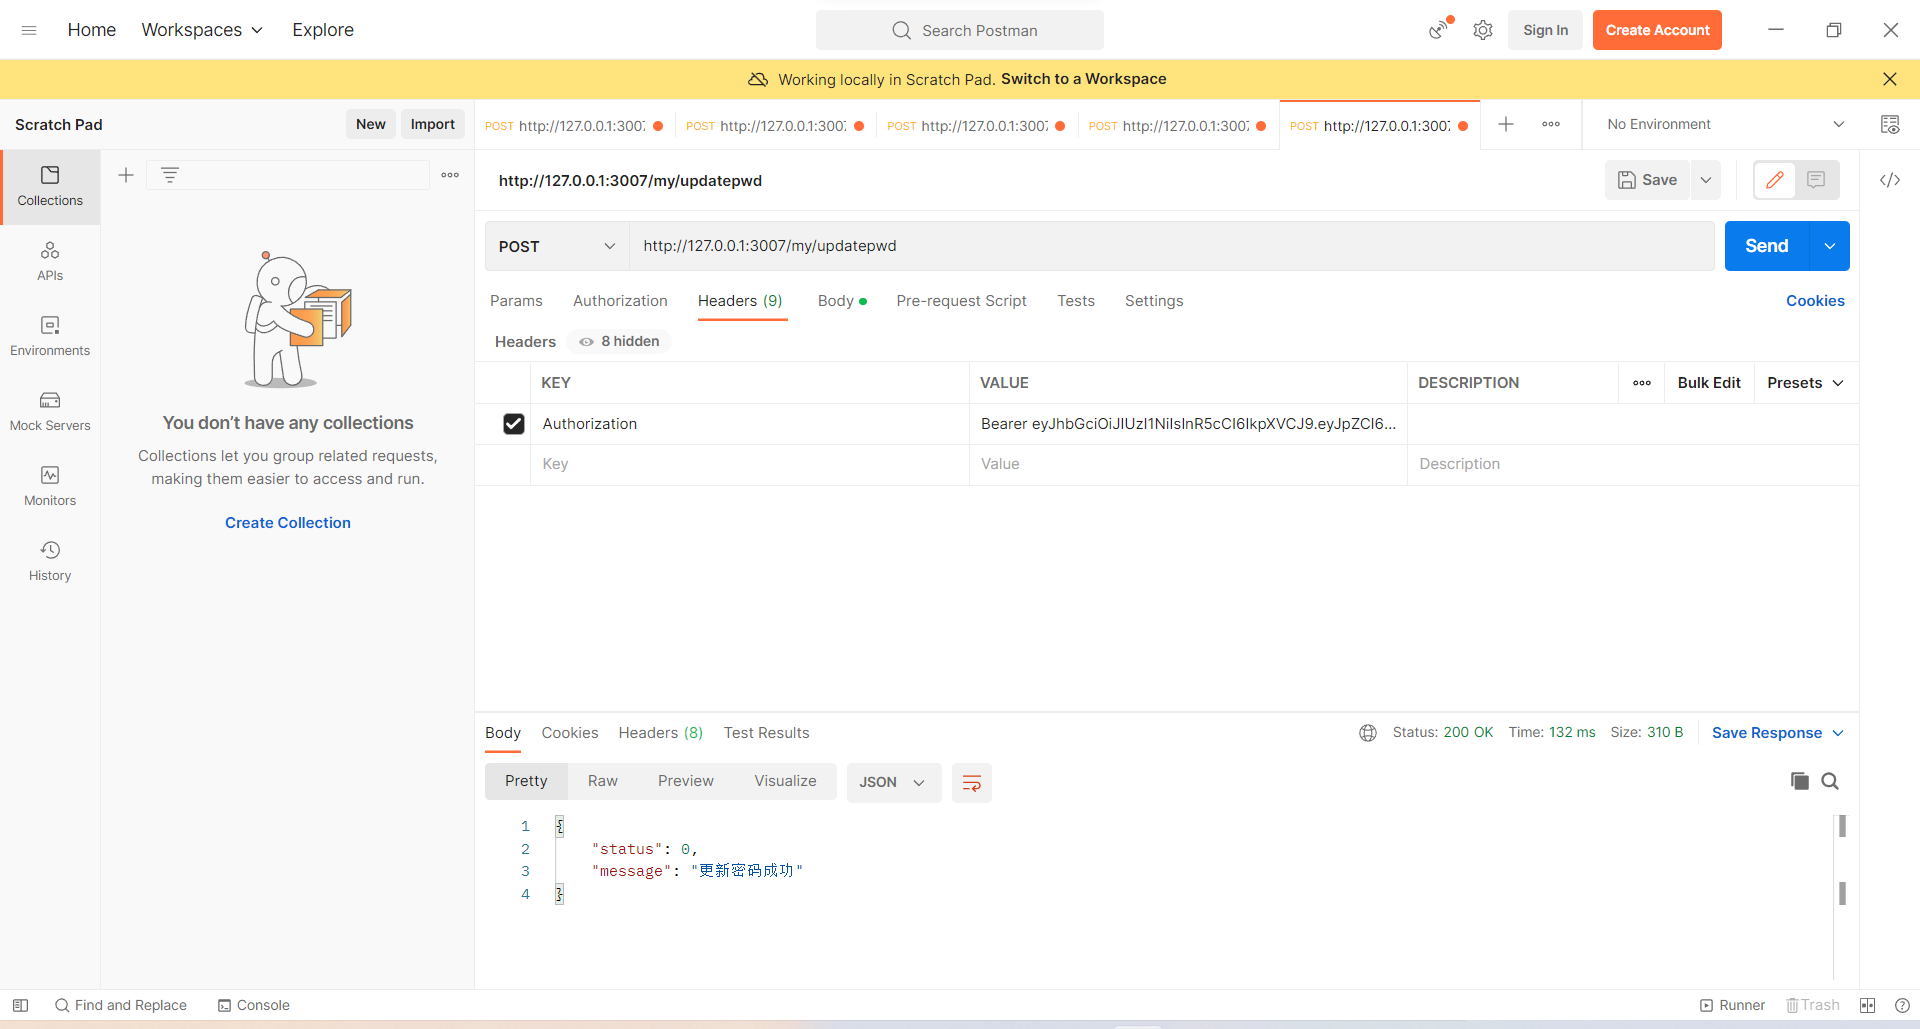Click the environment quick look icon
Viewport: 1920px width, 1029px height.
pos(1889,124)
